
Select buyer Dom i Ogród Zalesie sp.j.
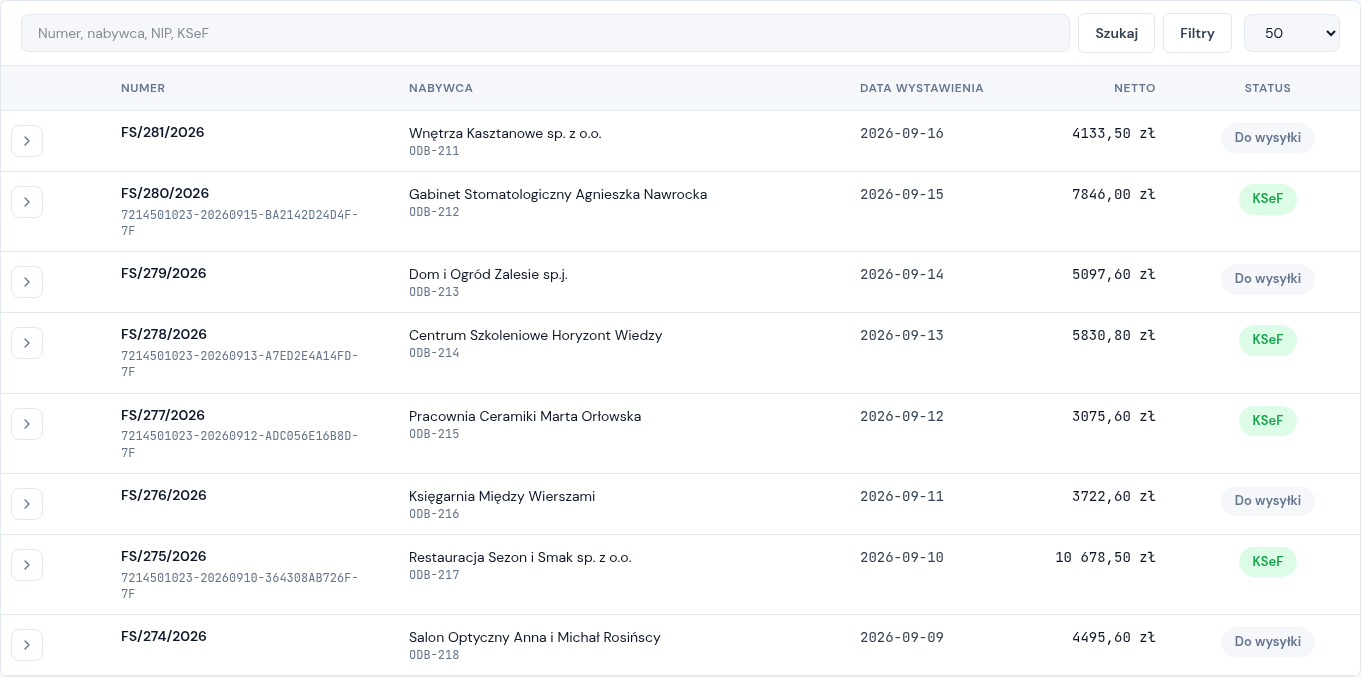pos(488,274)
